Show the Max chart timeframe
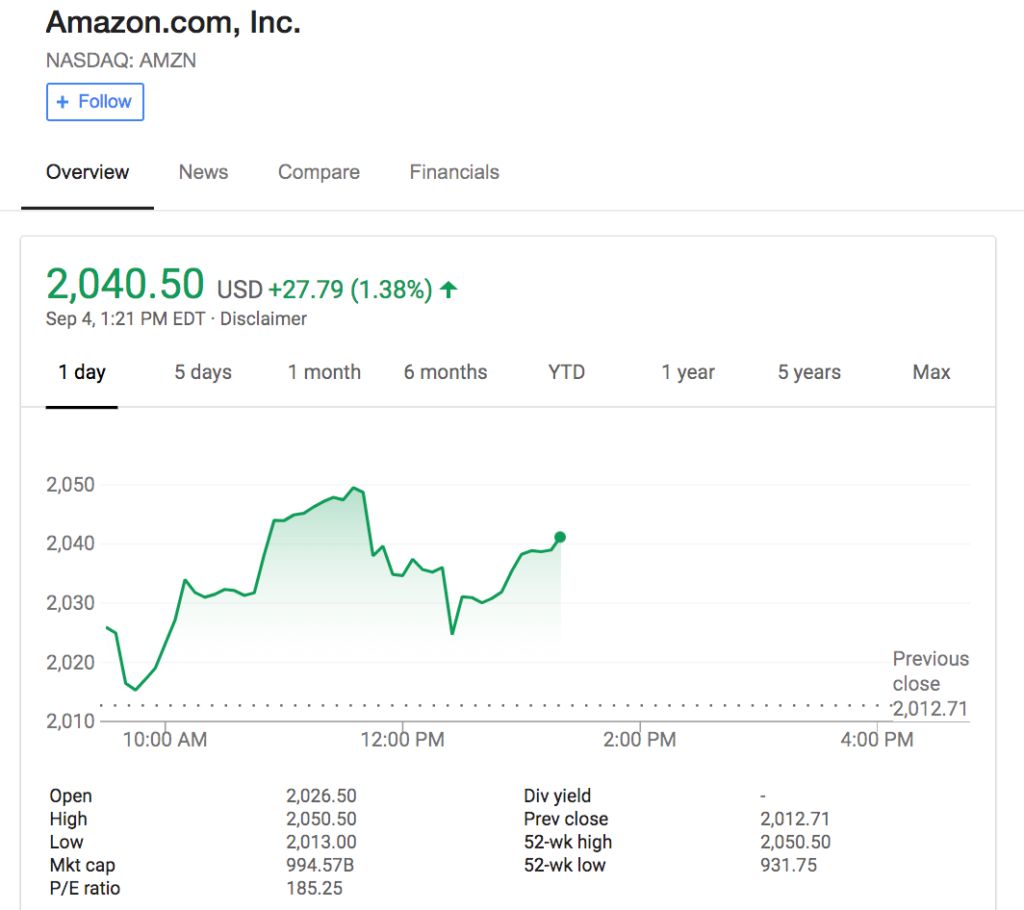1024x910 pixels. point(931,371)
